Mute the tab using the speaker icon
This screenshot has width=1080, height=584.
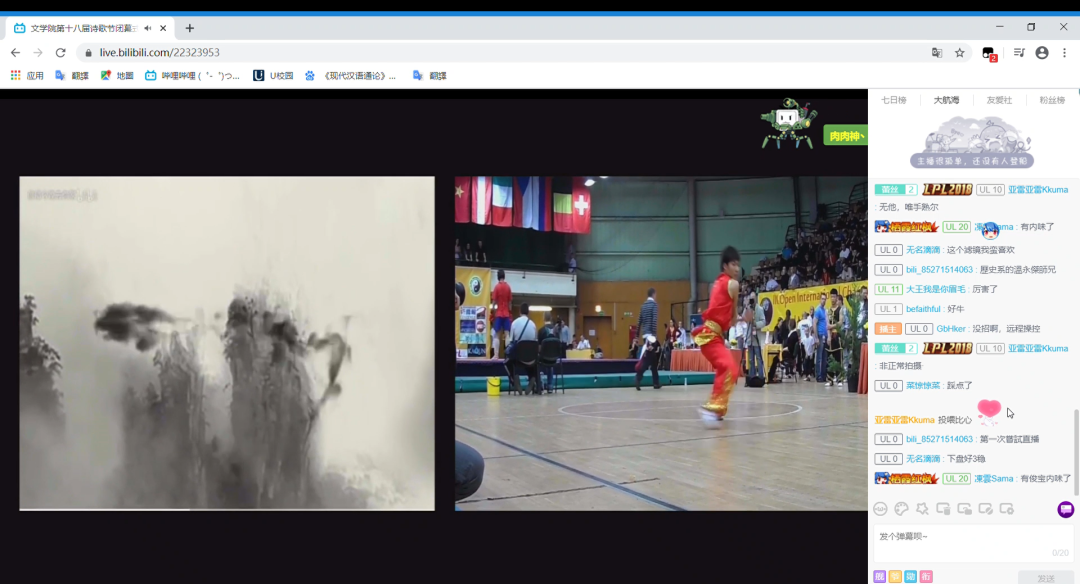(x=148, y=28)
